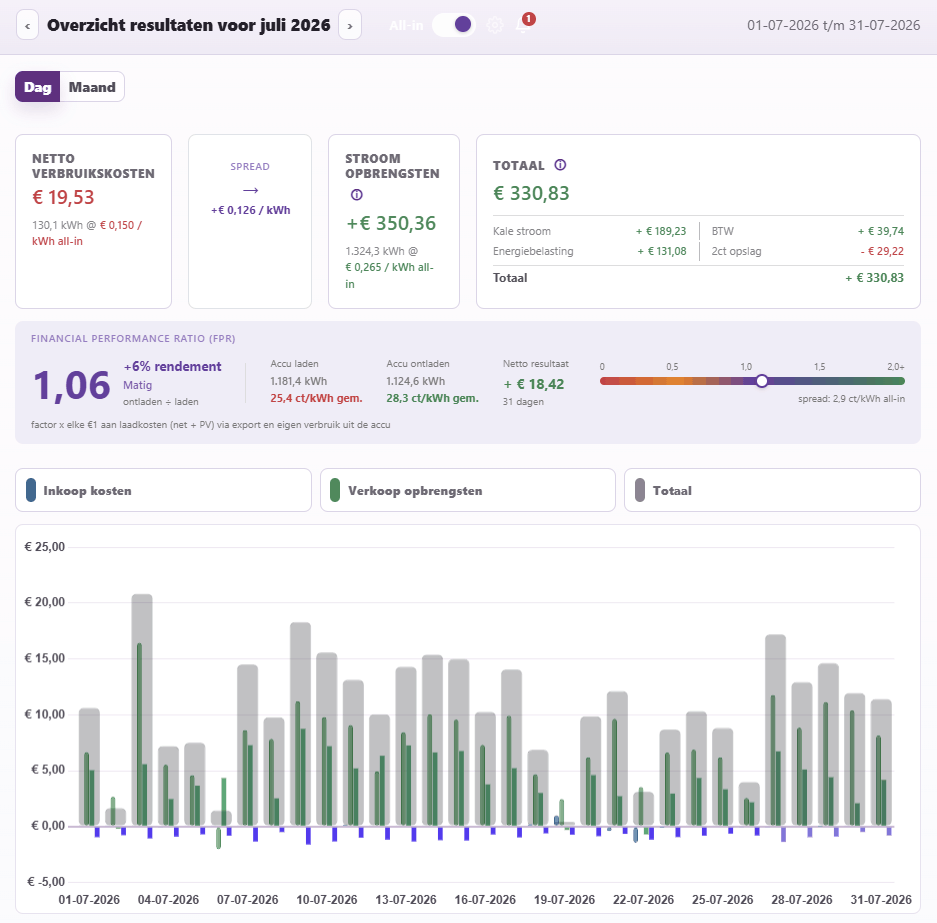
Task: Click x-axis date label 04-07-2026
Action: (x=169, y=900)
